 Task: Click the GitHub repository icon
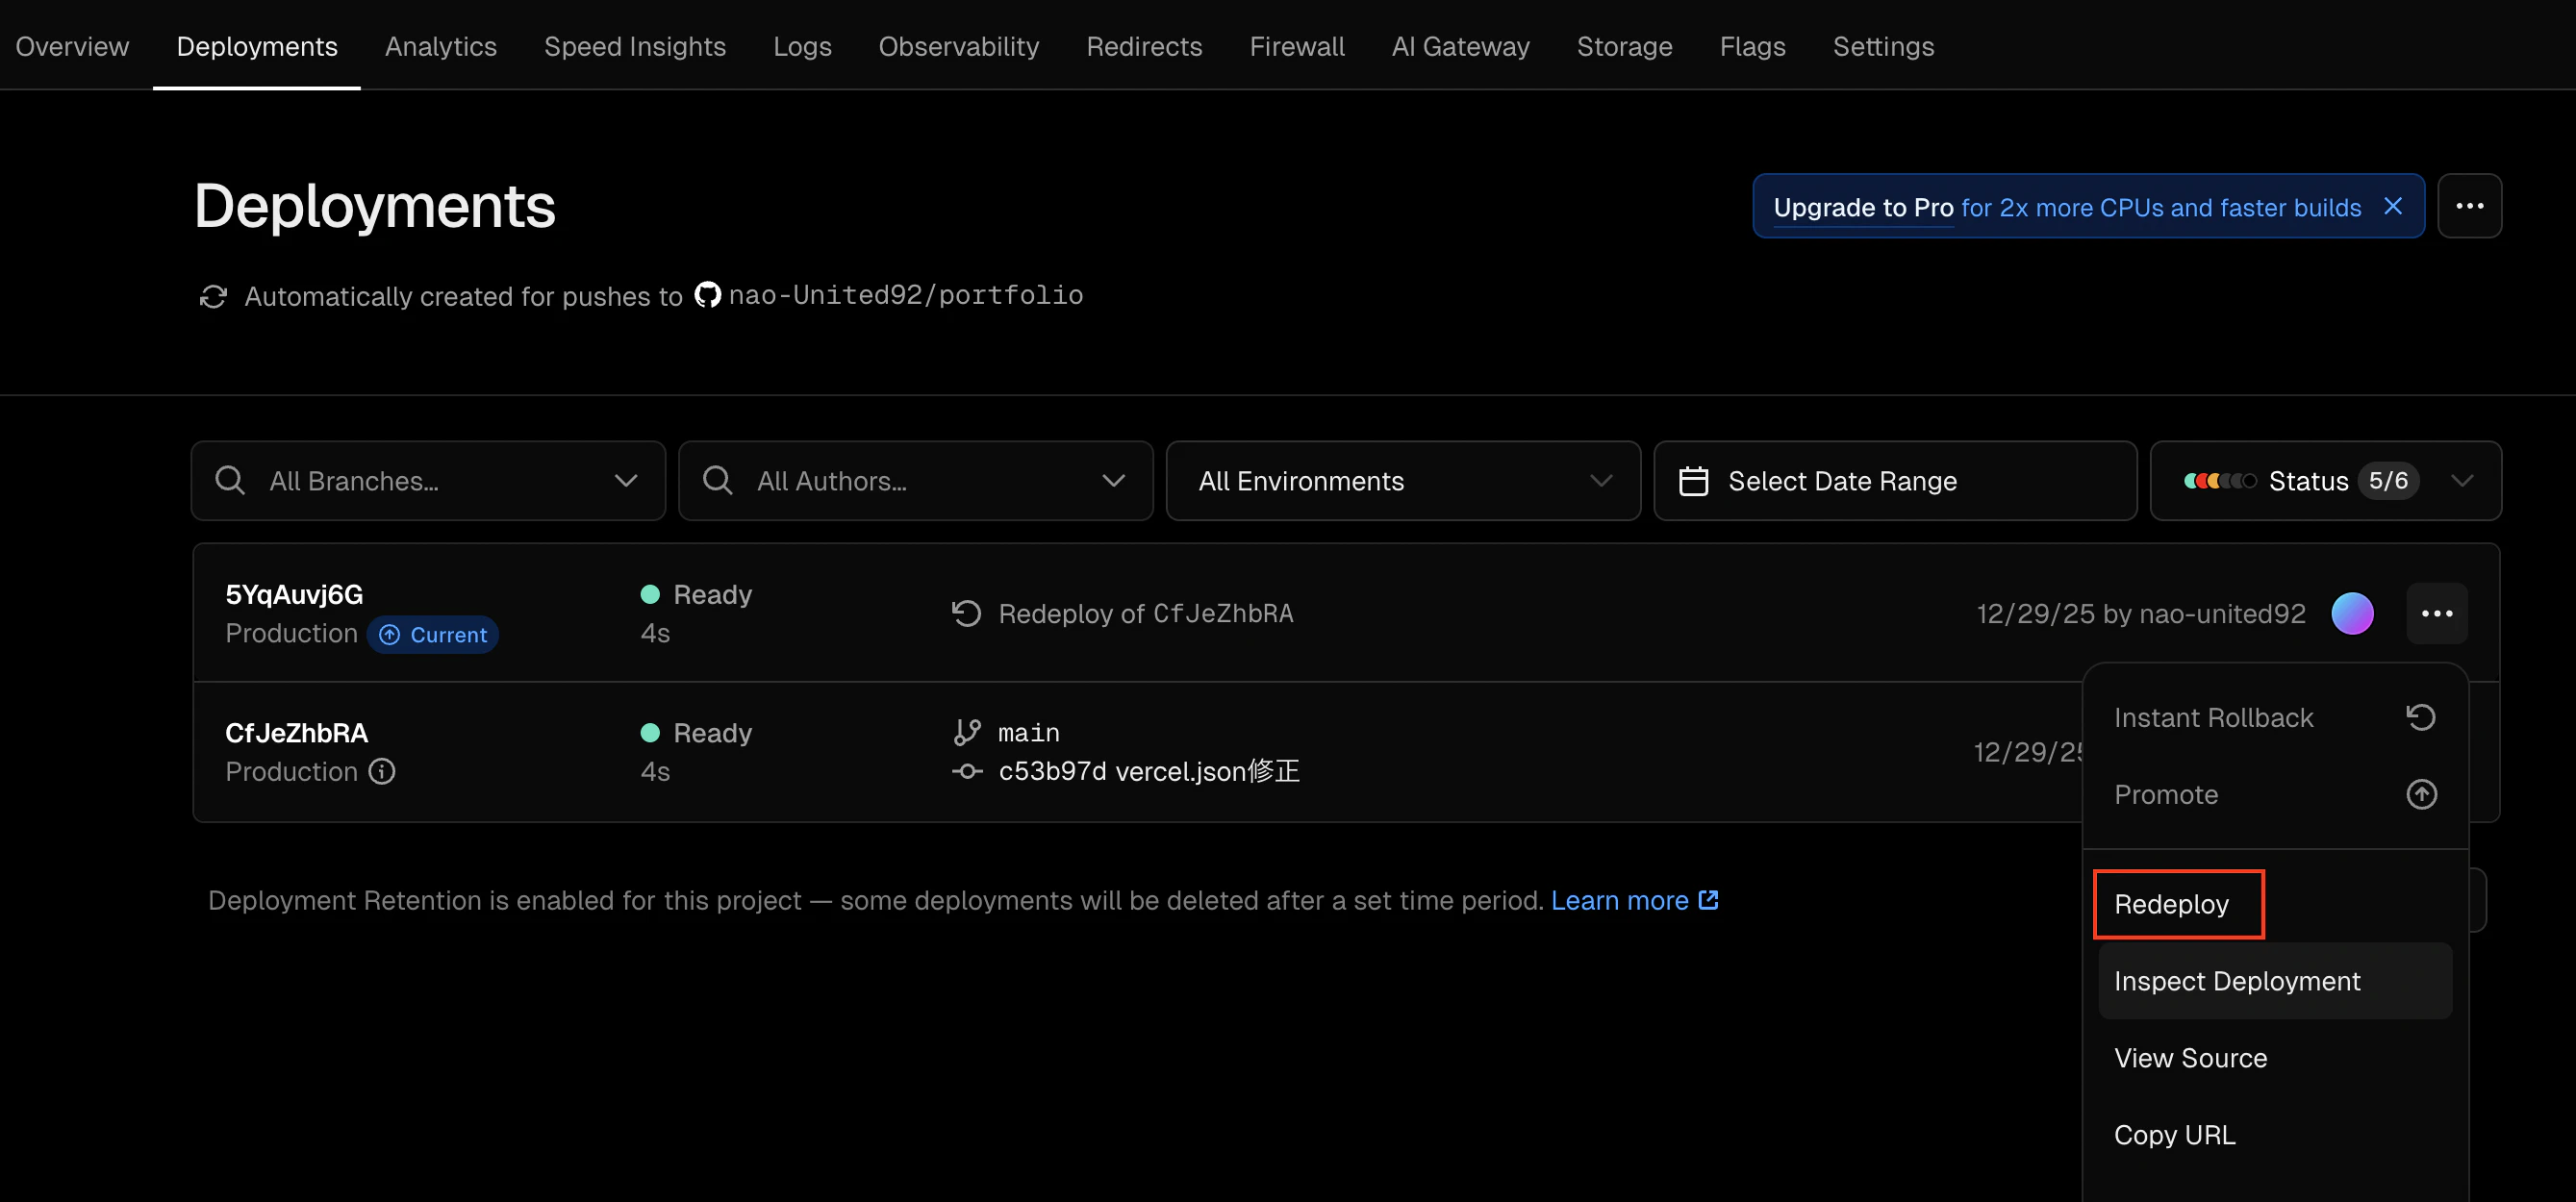tap(707, 295)
